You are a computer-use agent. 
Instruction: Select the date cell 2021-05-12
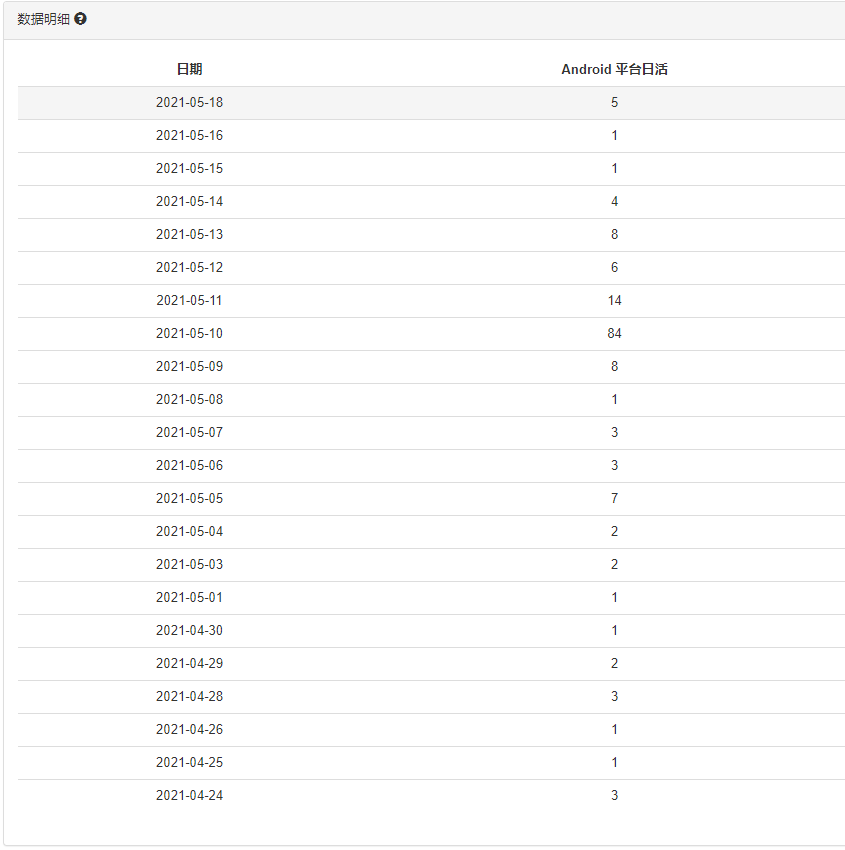click(189, 268)
